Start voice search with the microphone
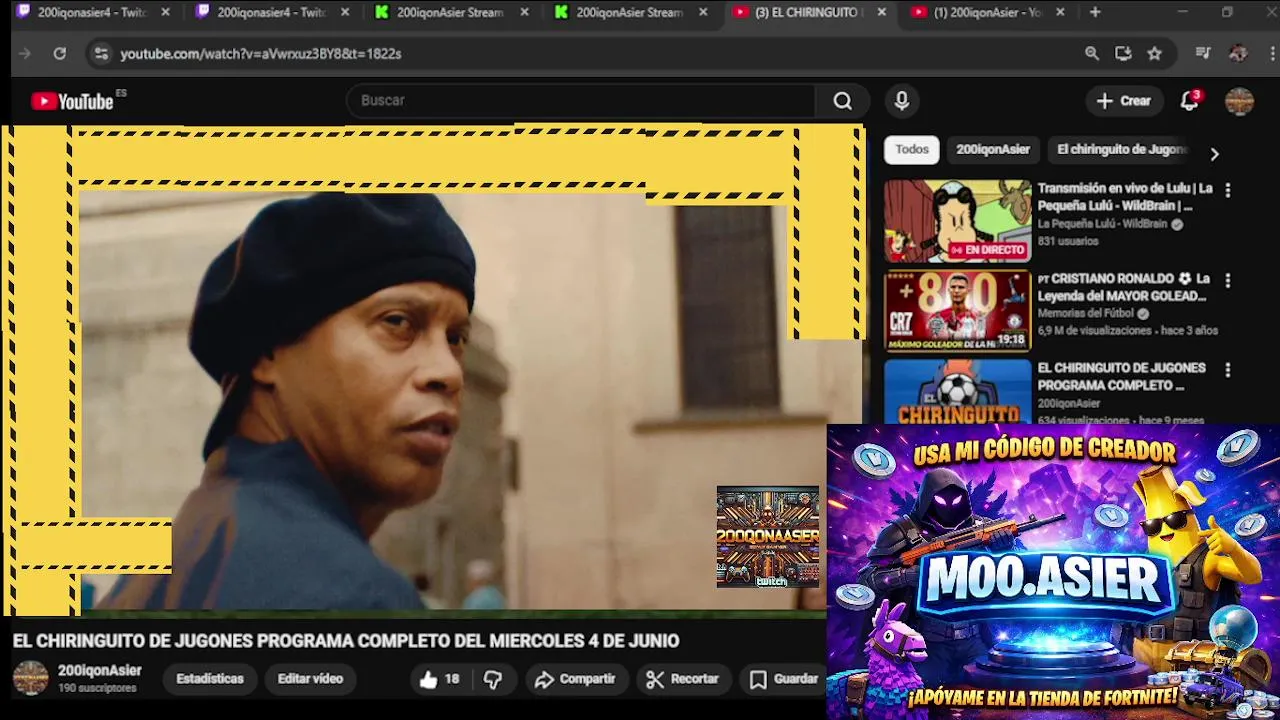This screenshot has height=720, width=1280. (x=902, y=101)
